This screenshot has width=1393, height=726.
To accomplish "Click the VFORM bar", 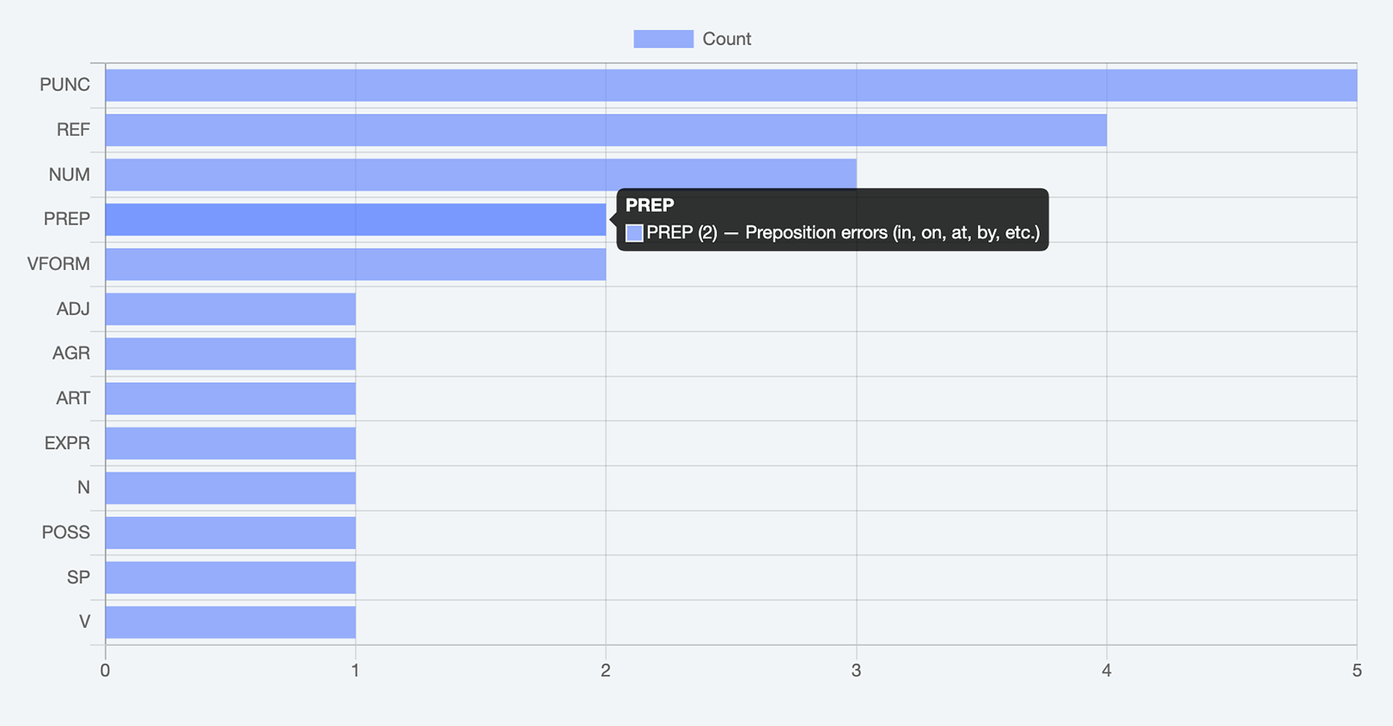I will point(355,264).
